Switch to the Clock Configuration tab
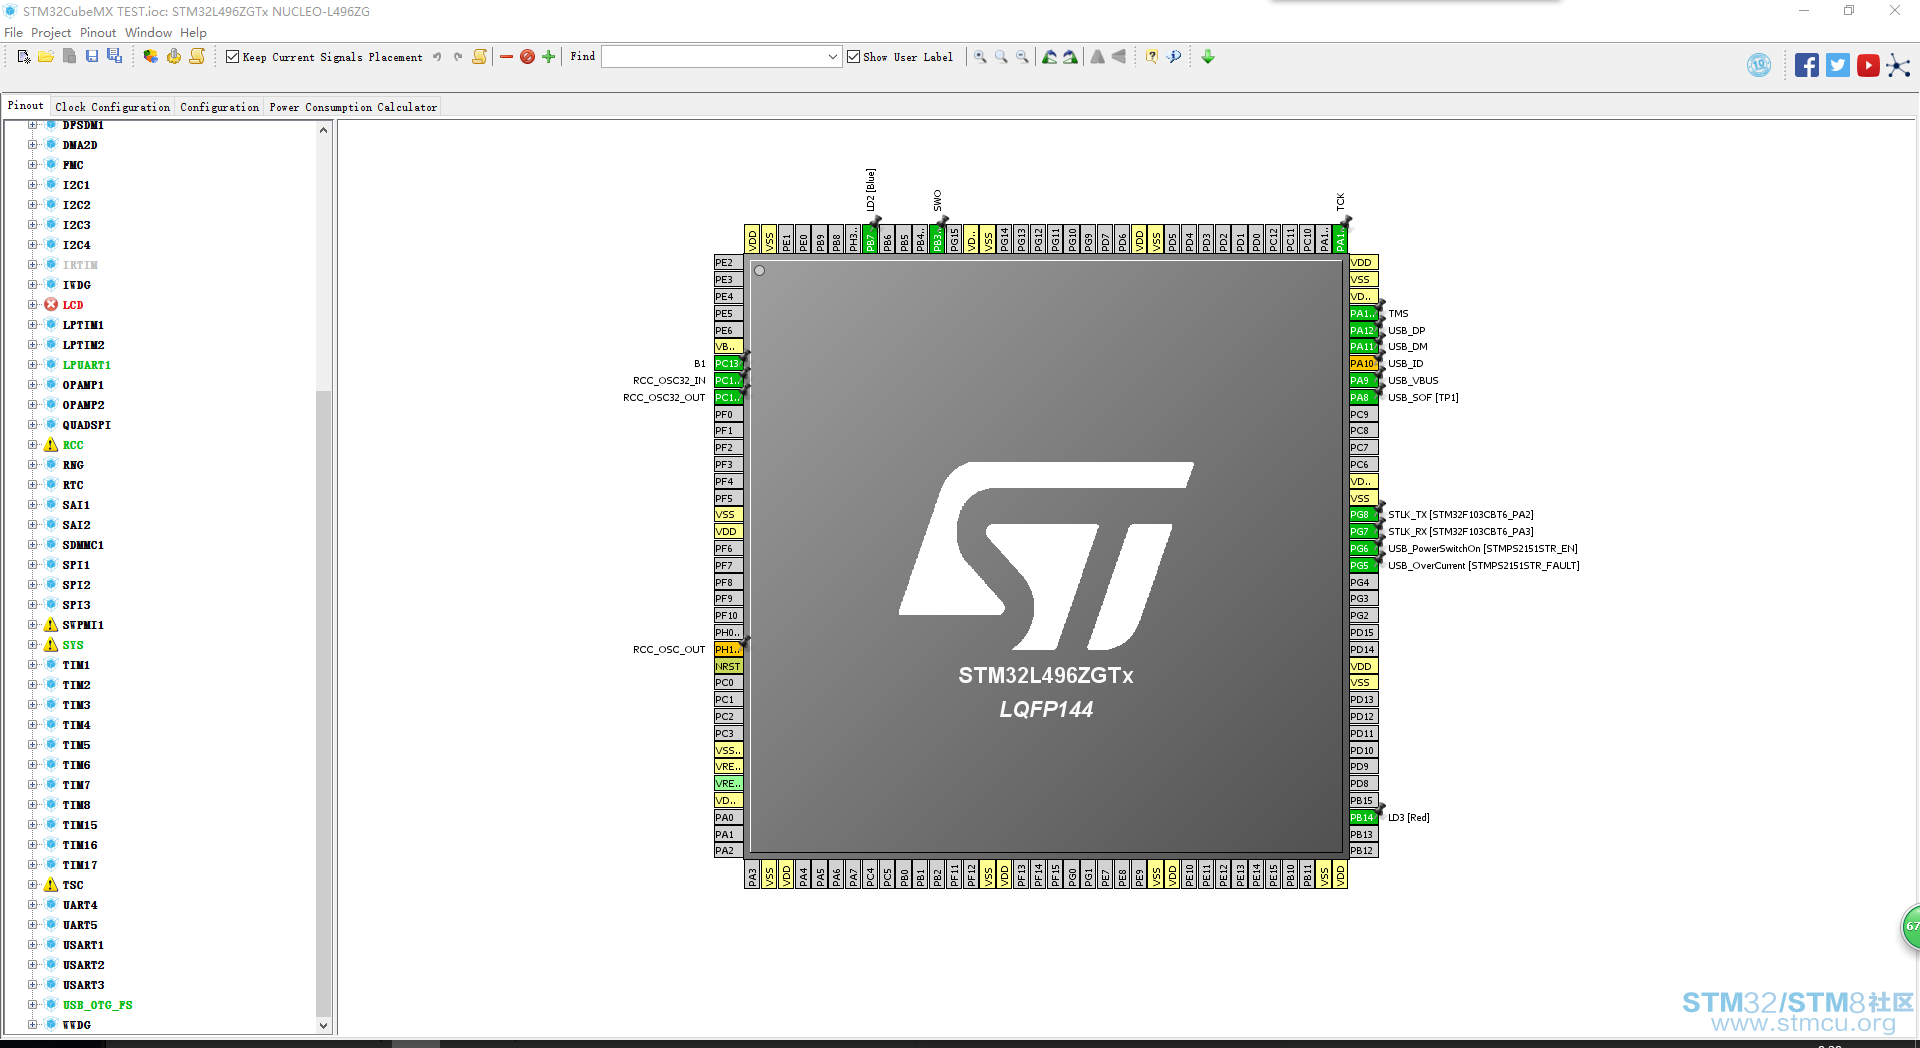This screenshot has height=1048, width=1920. point(112,107)
